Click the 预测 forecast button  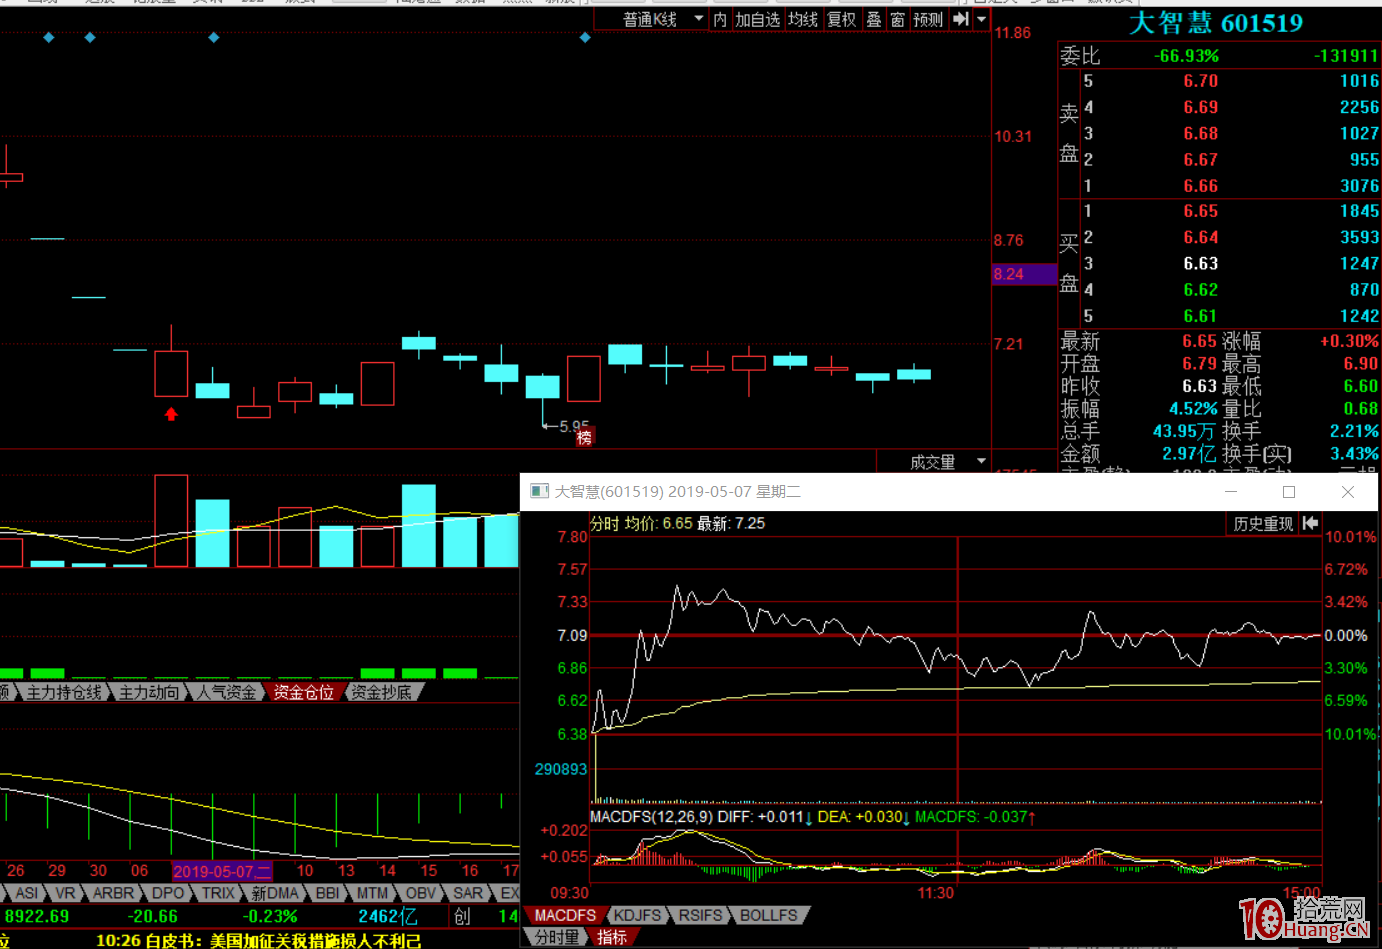click(x=928, y=19)
